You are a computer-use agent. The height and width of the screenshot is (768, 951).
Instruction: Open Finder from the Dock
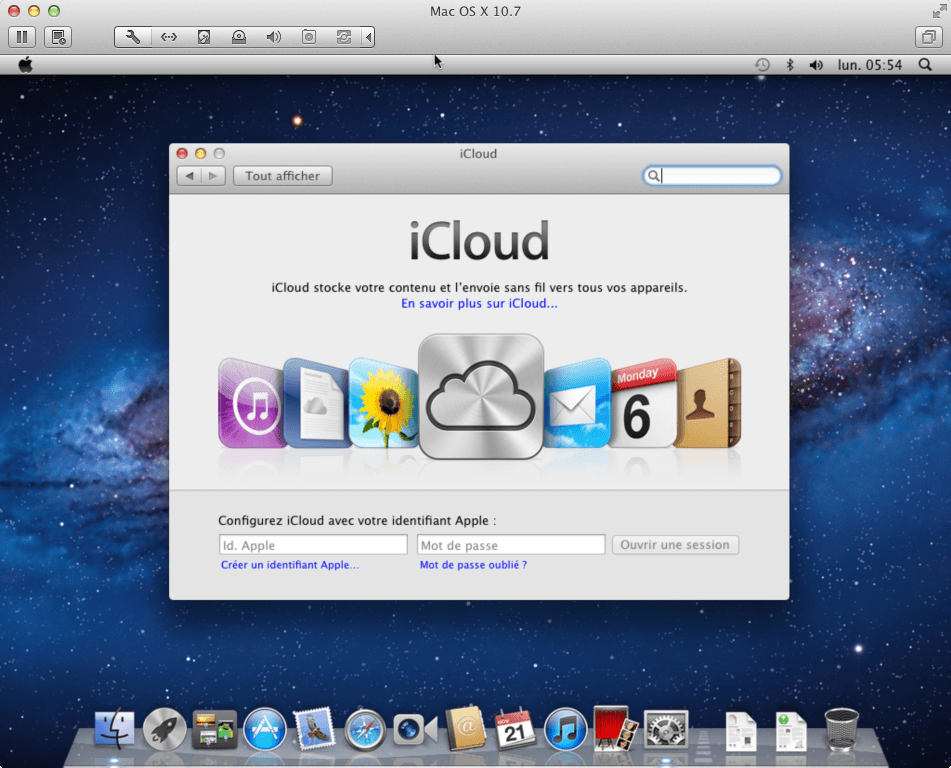114,728
